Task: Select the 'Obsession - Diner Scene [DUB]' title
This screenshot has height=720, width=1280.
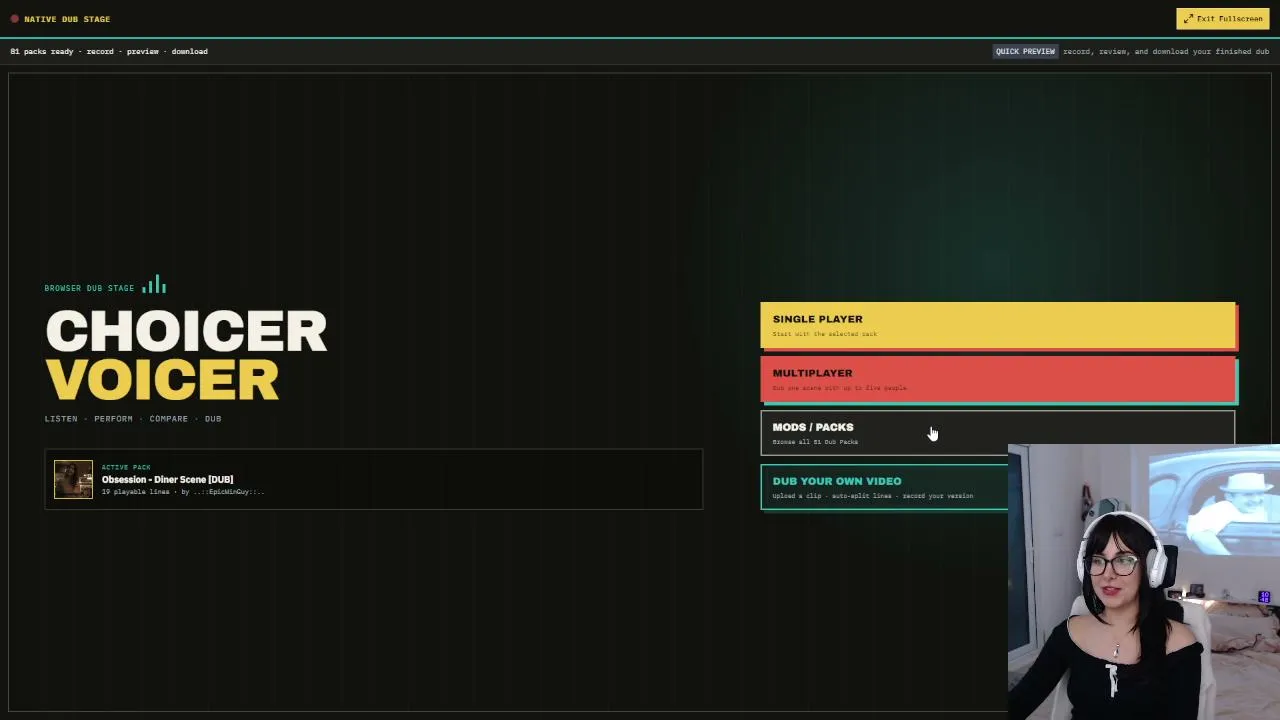Action: click(x=167, y=479)
